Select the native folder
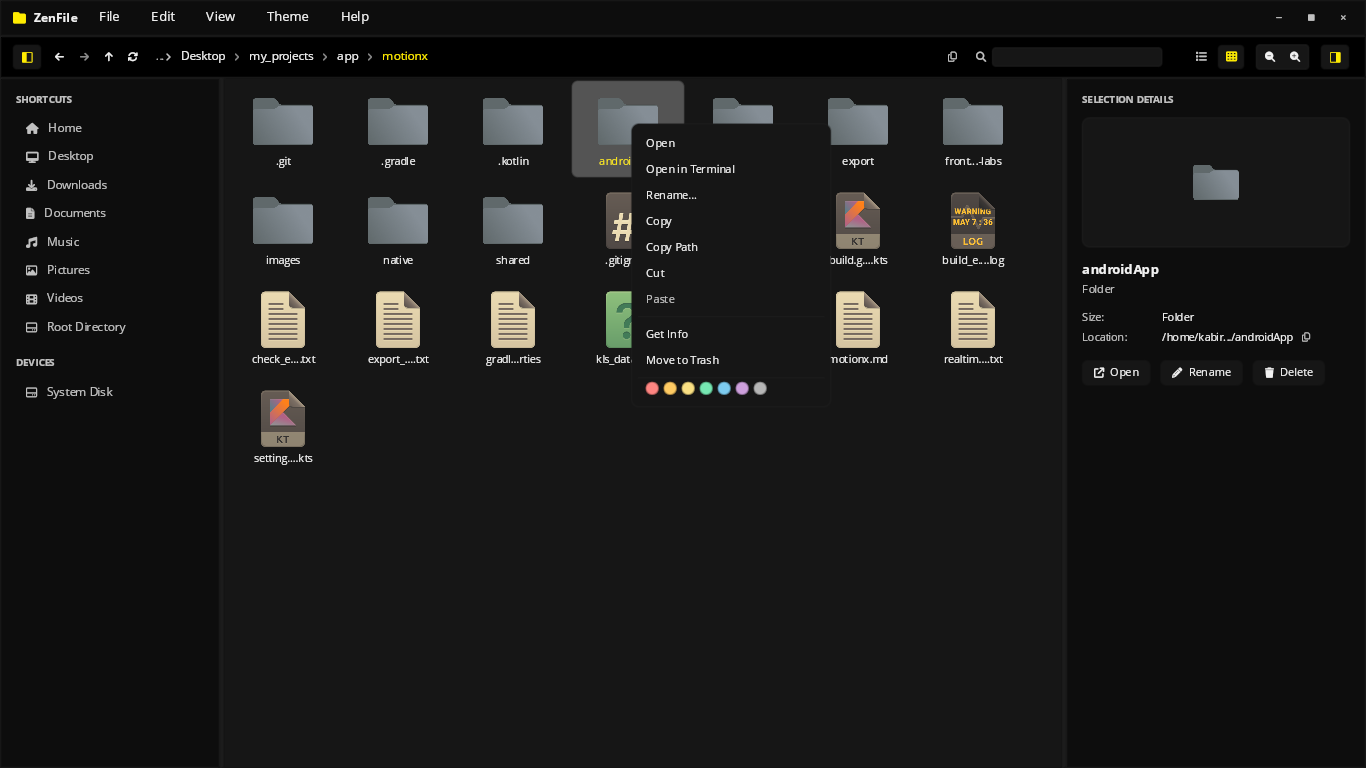Viewport: 1366px width, 768px height. pyautogui.click(x=398, y=229)
